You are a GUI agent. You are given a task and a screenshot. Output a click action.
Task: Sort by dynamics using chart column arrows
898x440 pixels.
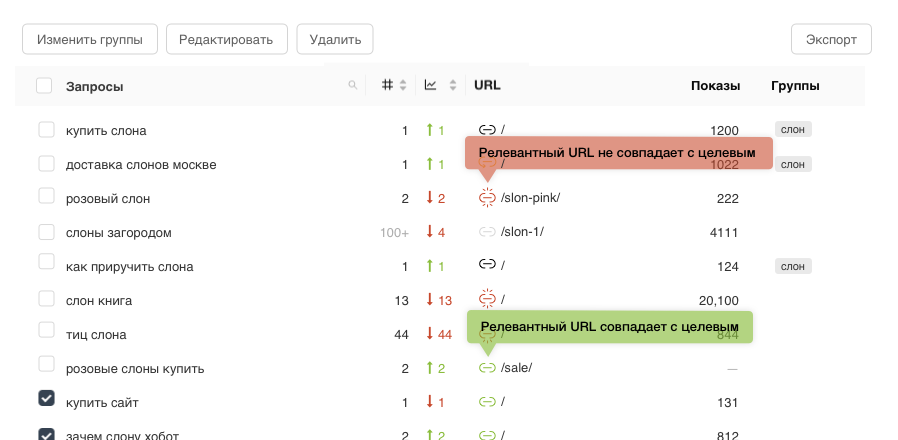click(x=453, y=85)
